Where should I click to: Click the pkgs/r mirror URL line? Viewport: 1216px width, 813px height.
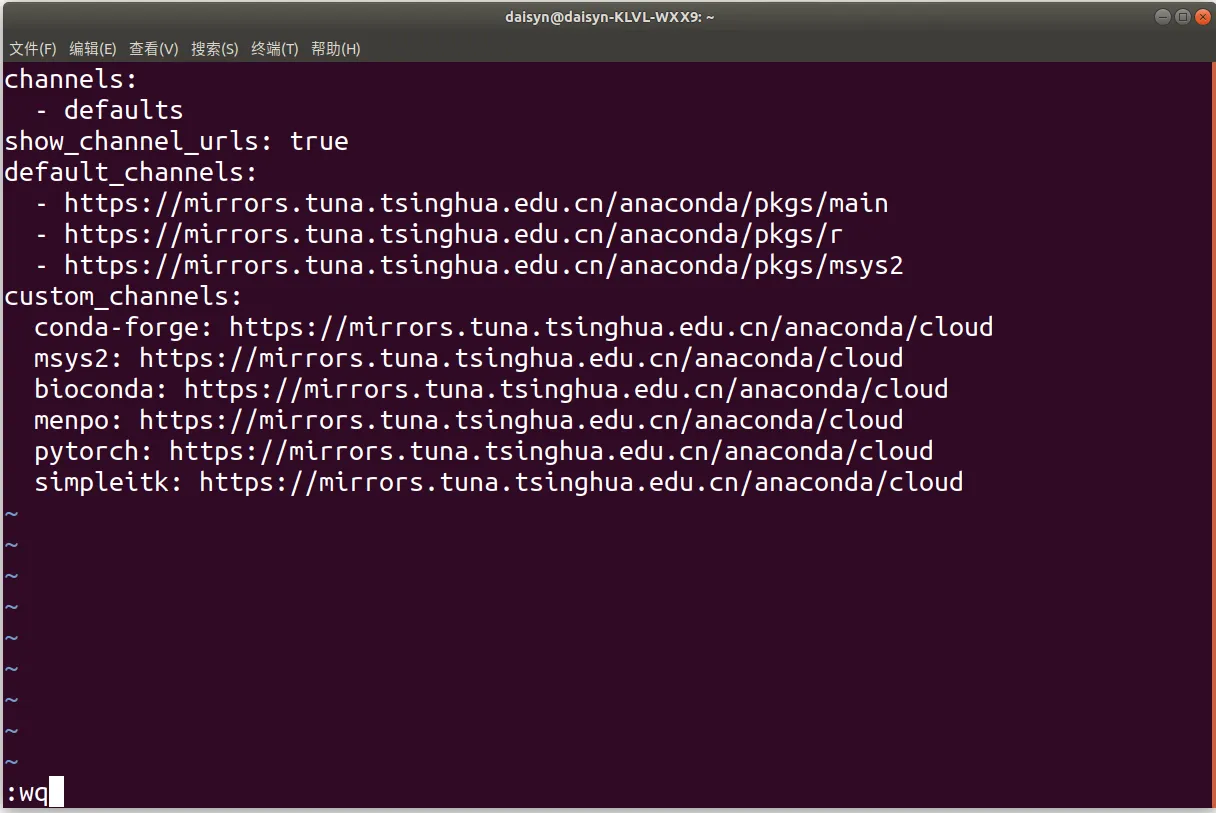coord(439,234)
